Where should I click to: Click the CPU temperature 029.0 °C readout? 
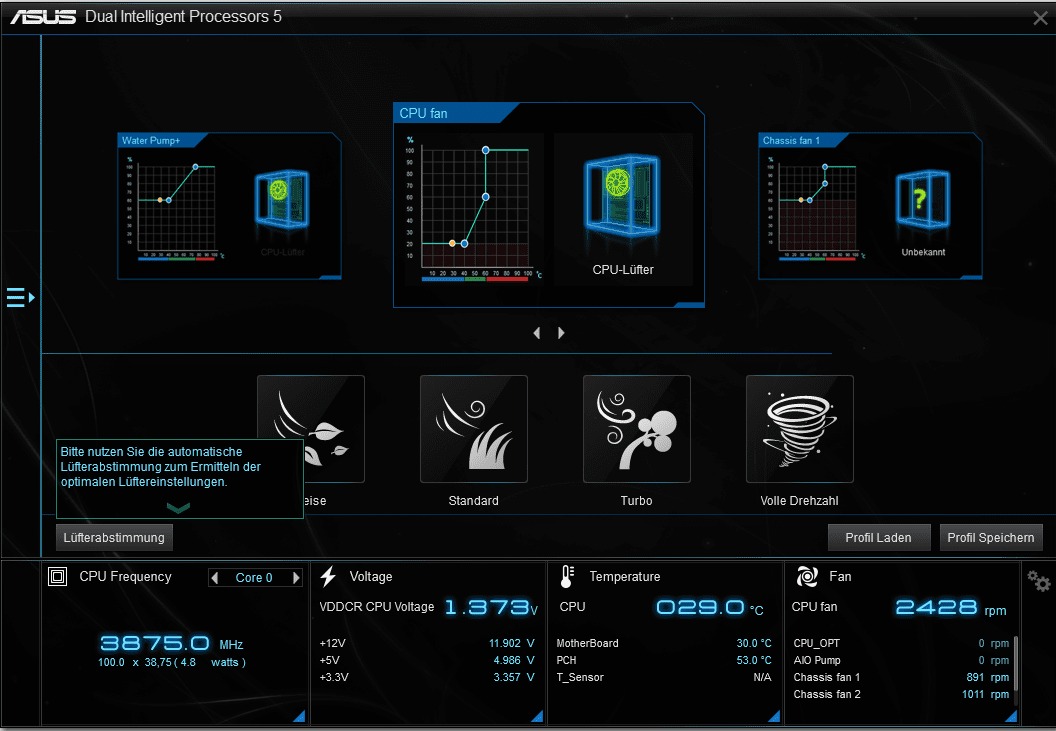710,608
